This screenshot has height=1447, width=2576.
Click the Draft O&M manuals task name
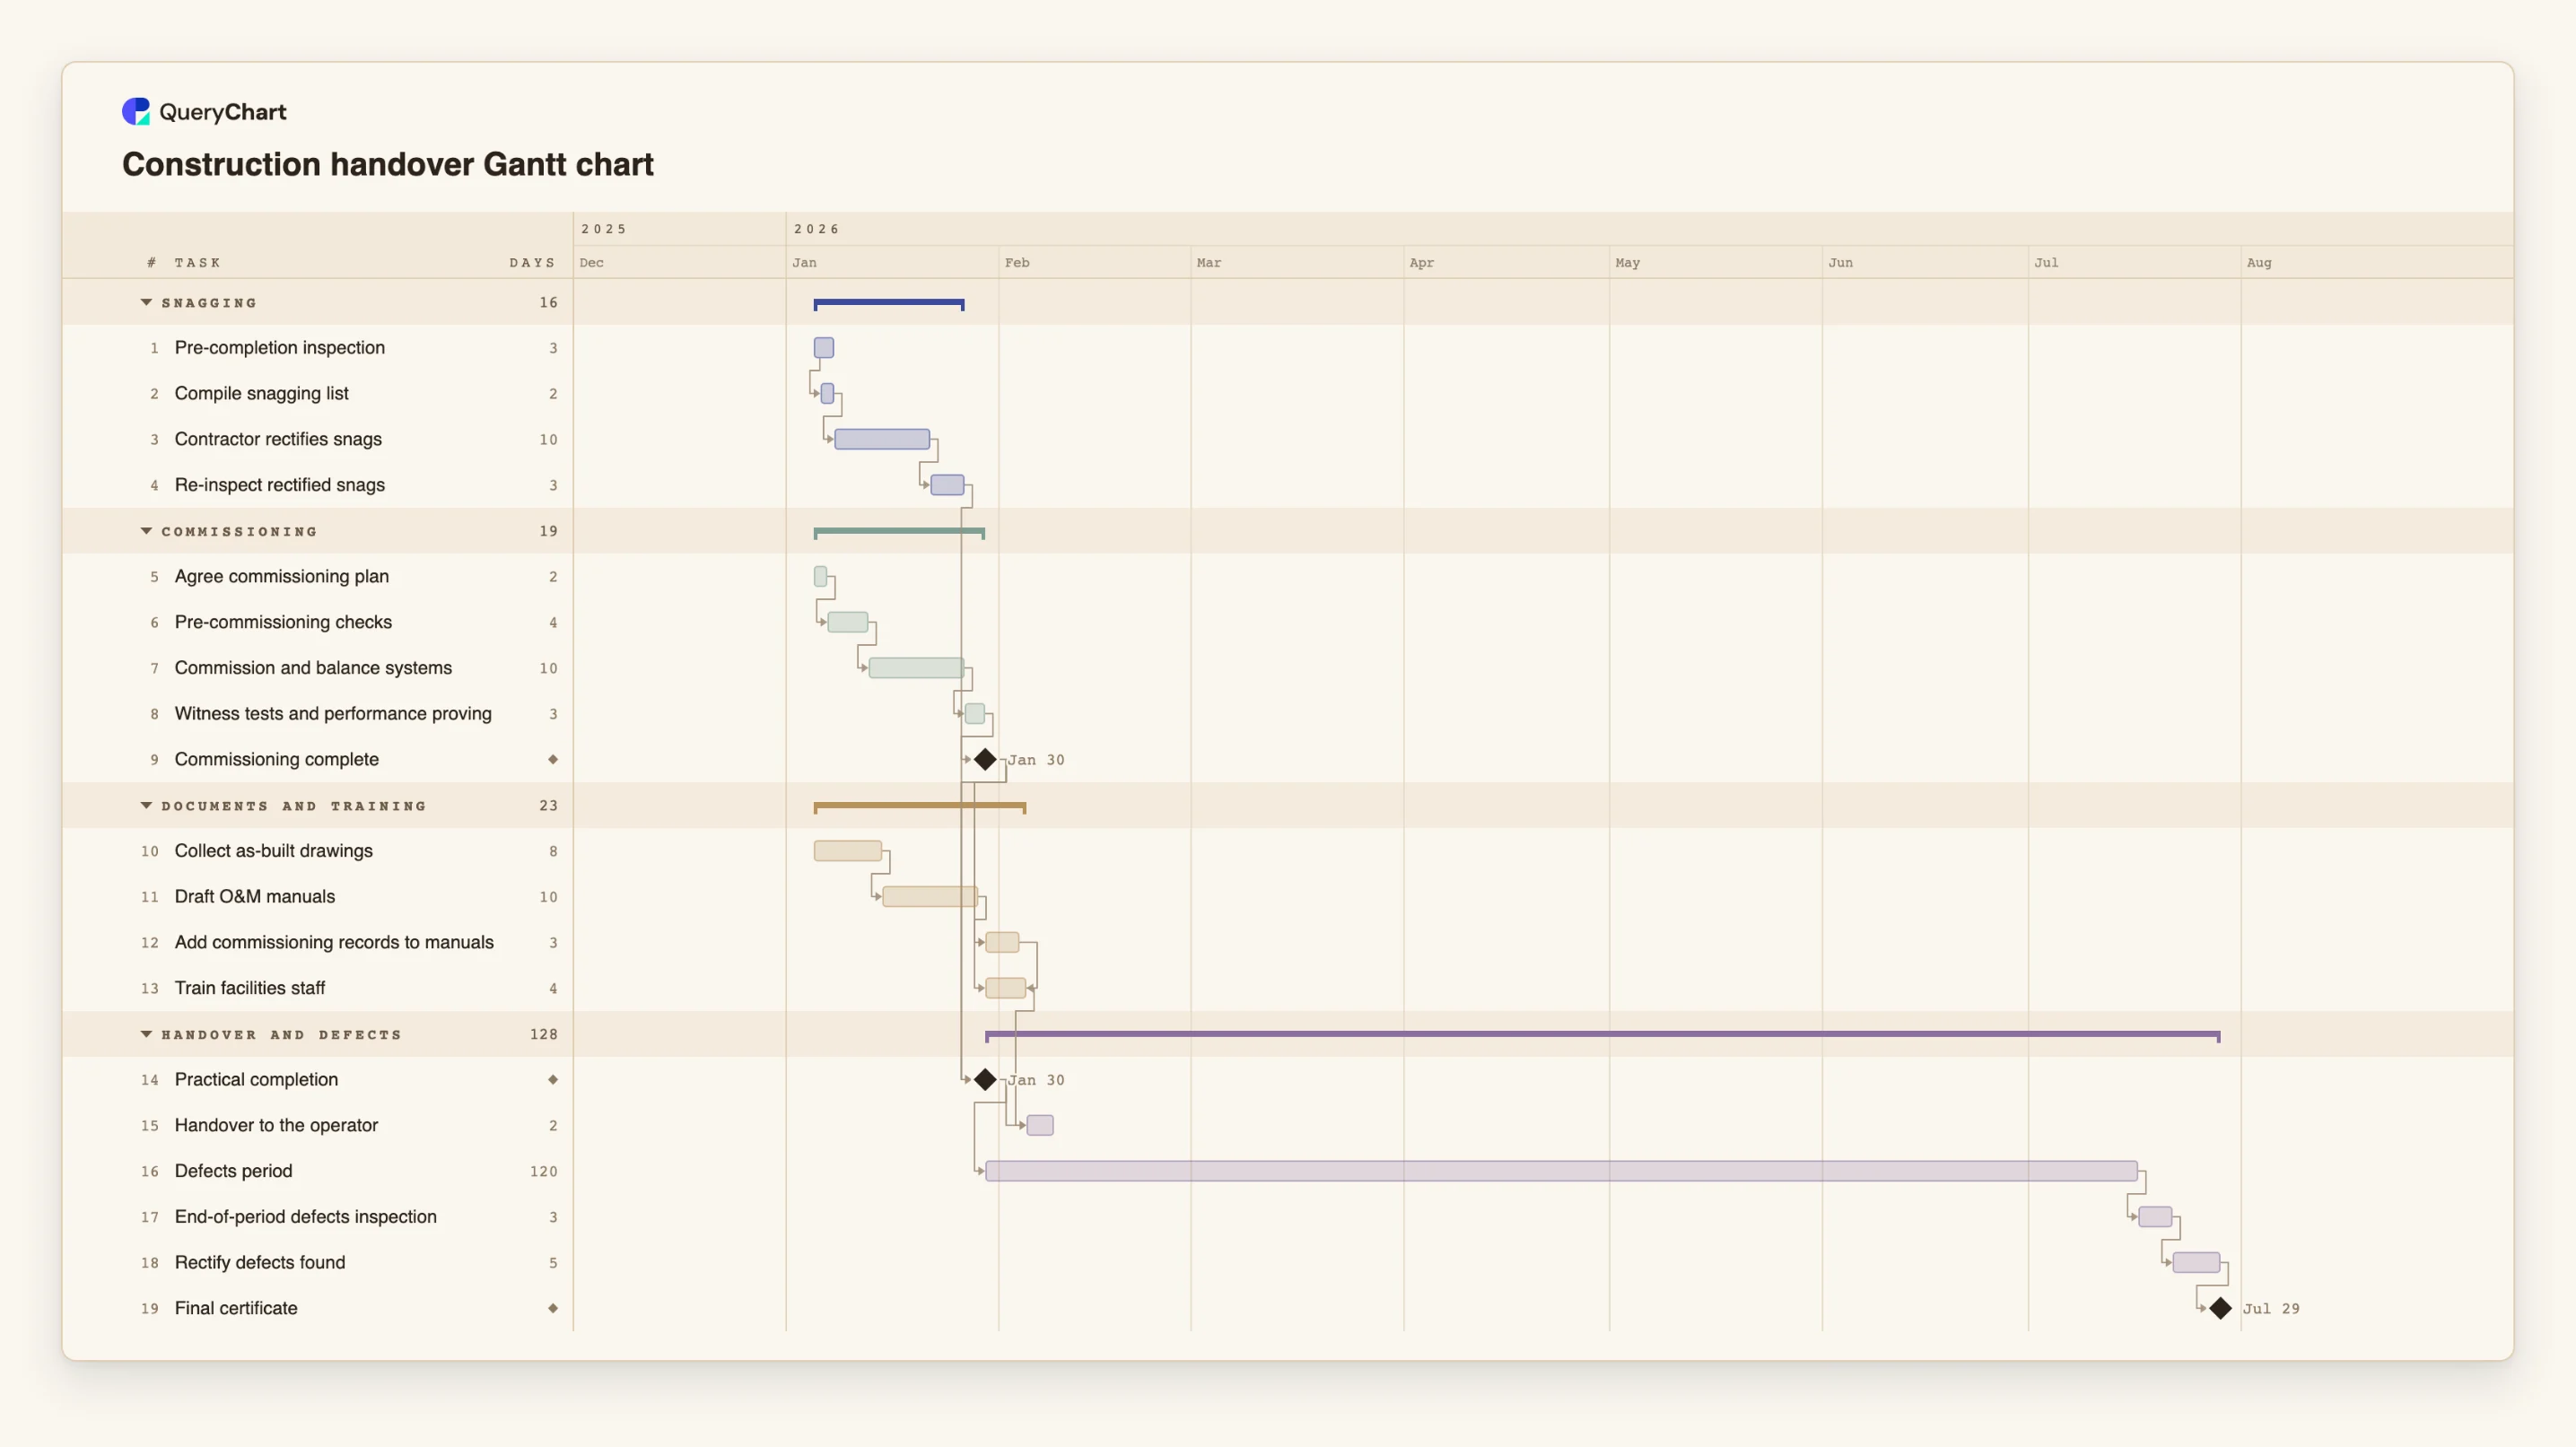point(255,897)
